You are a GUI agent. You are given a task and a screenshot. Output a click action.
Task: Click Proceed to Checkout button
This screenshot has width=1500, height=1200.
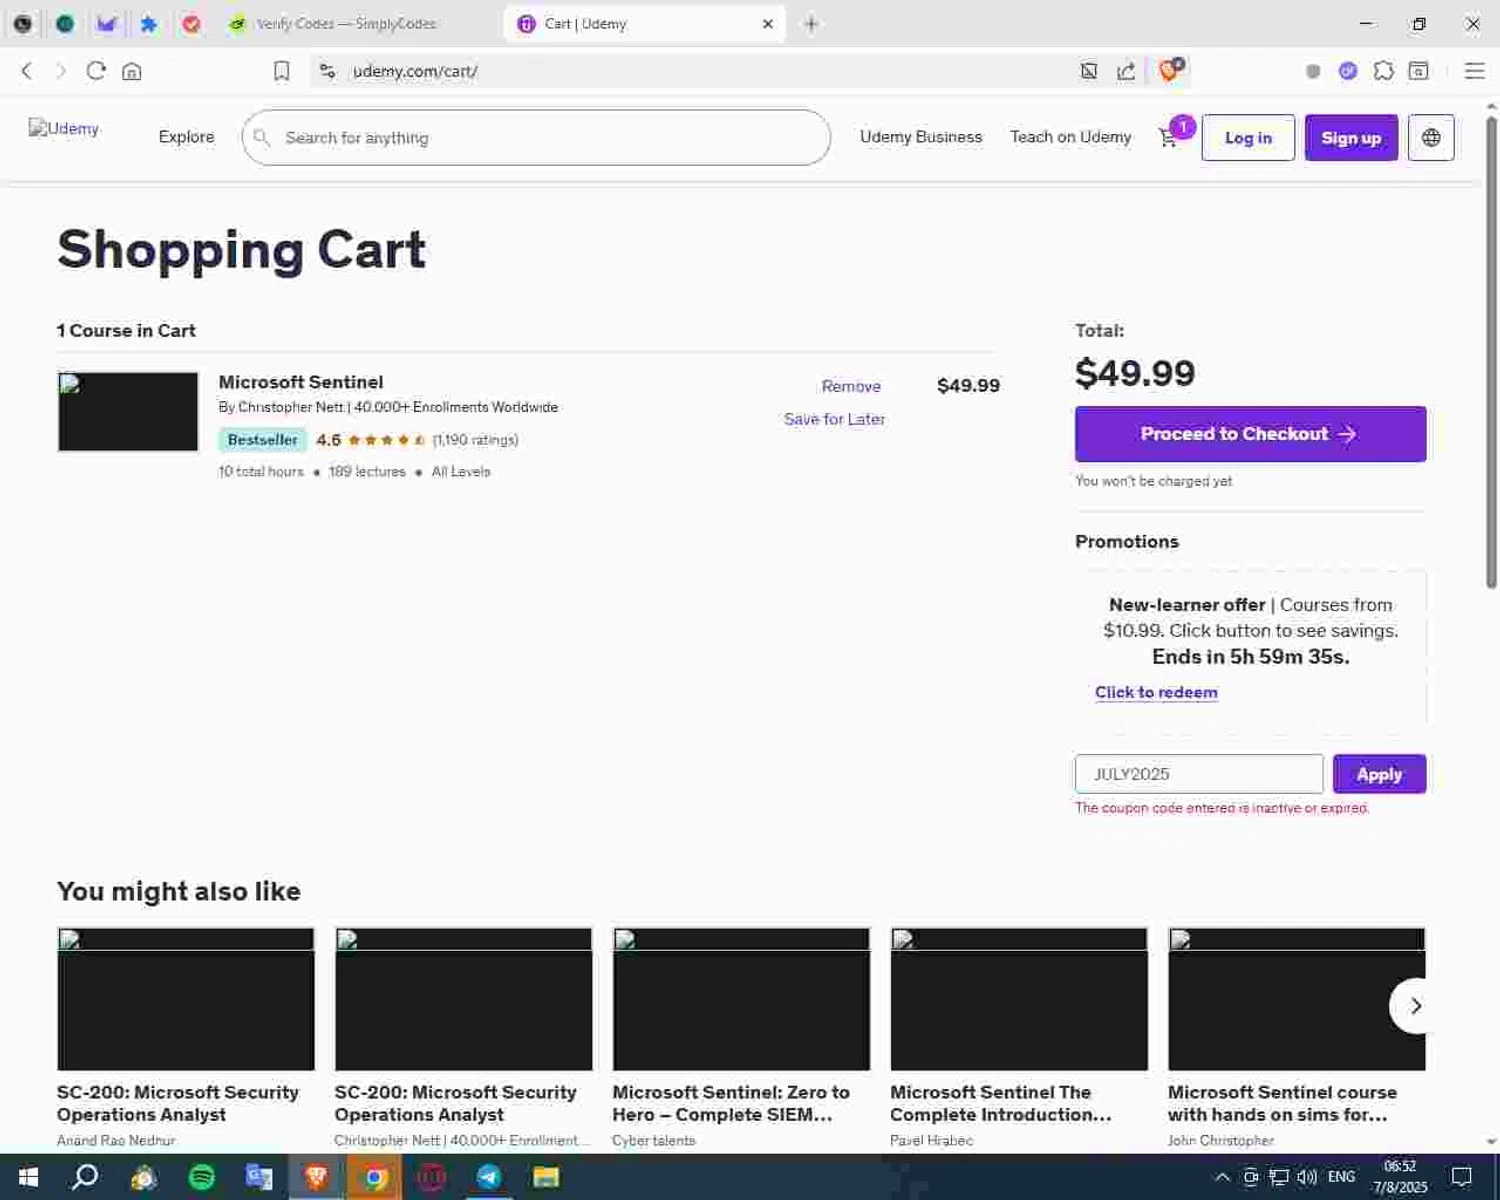click(x=1250, y=434)
